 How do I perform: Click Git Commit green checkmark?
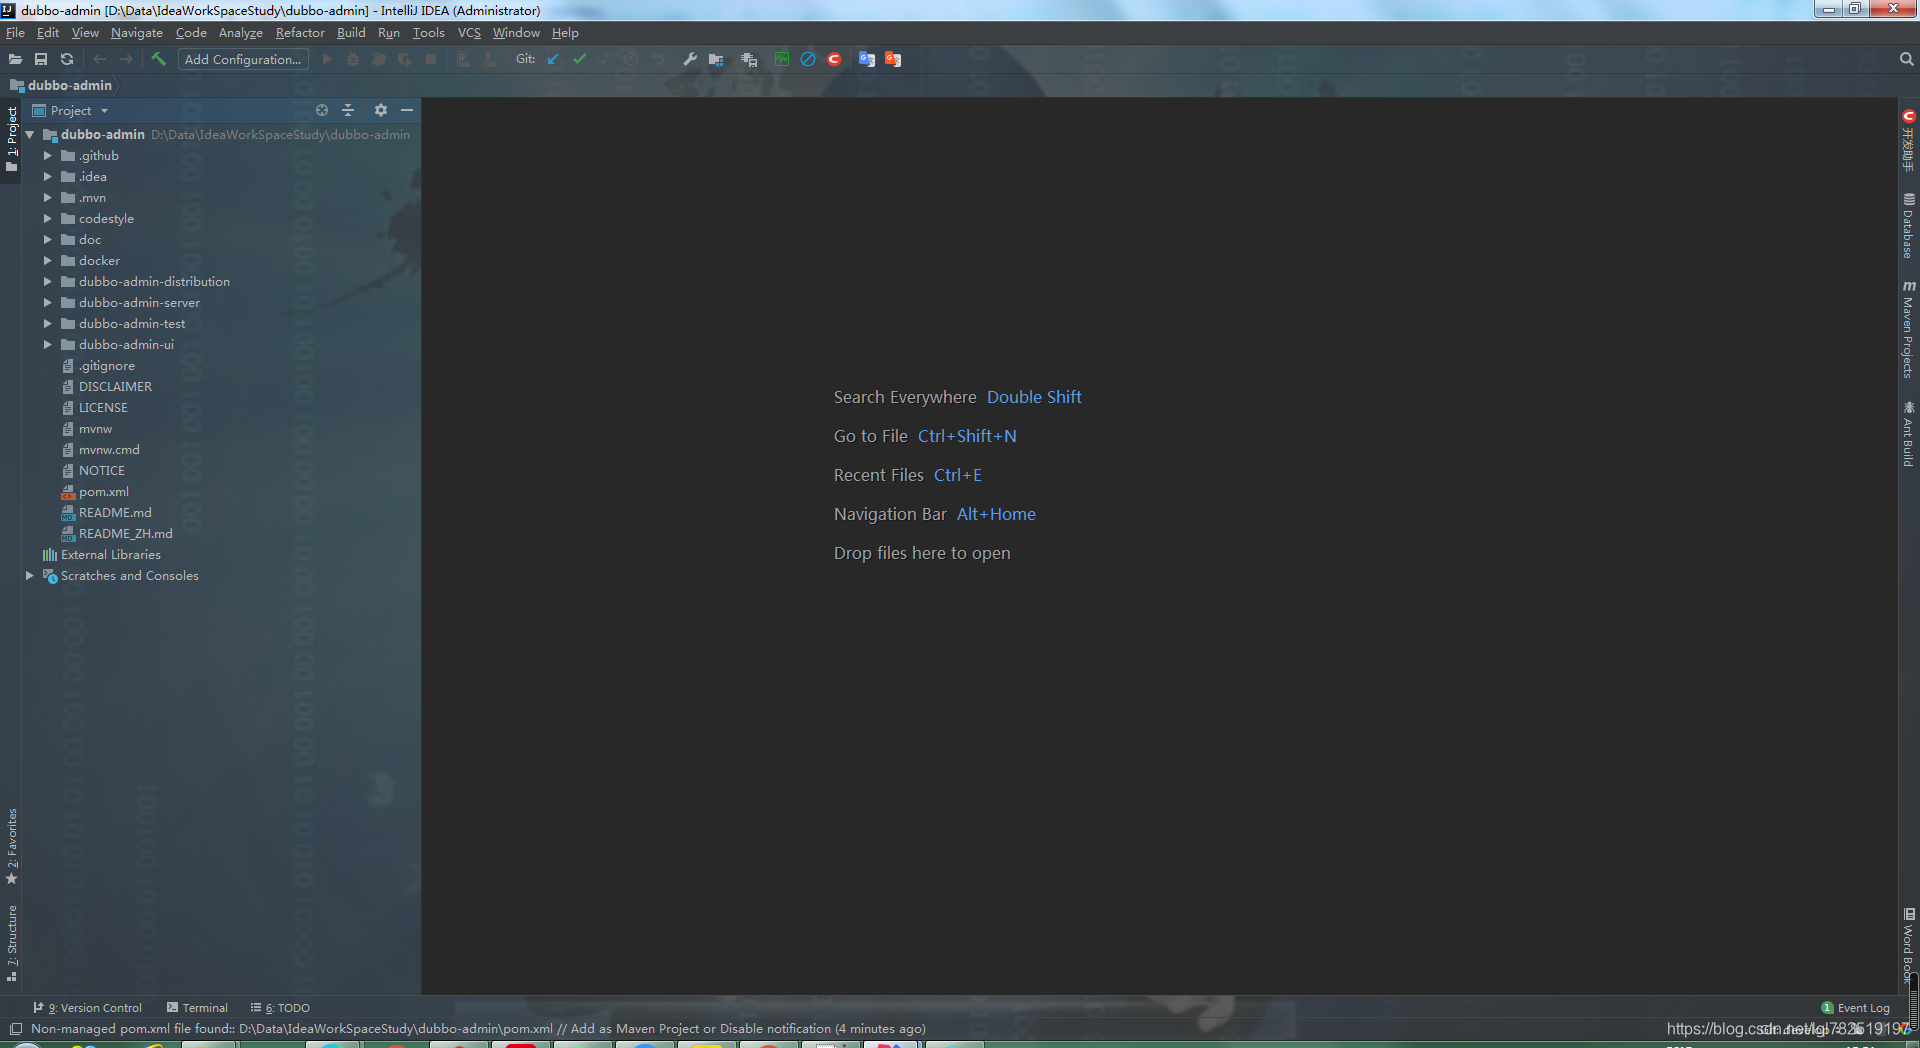click(580, 59)
